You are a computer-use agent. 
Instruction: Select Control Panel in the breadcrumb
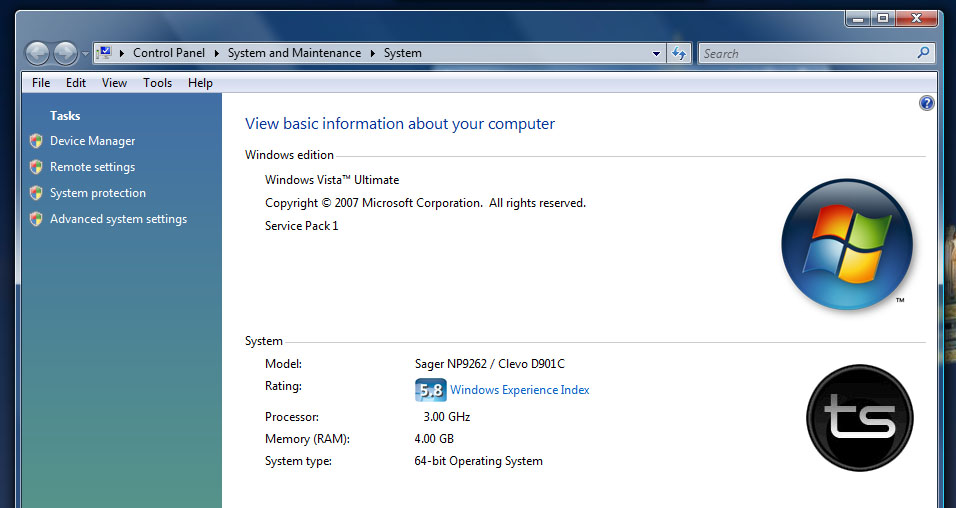click(169, 53)
